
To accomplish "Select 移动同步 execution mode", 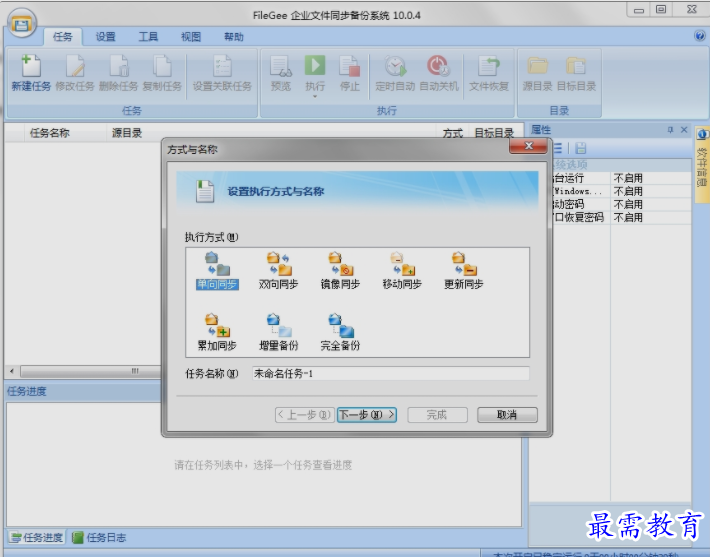I will click(x=402, y=271).
